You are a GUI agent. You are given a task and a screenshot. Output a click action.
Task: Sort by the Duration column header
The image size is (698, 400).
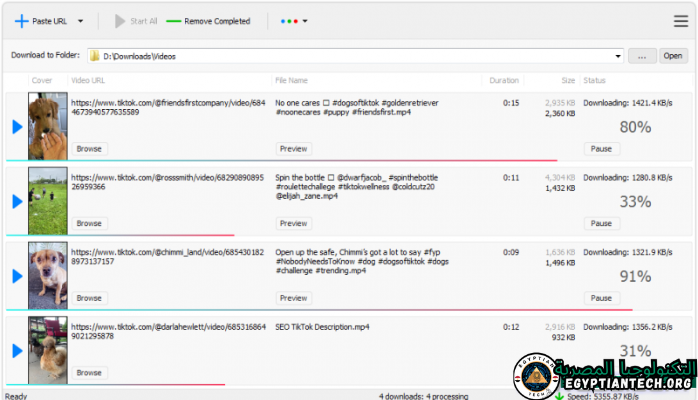(x=504, y=80)
